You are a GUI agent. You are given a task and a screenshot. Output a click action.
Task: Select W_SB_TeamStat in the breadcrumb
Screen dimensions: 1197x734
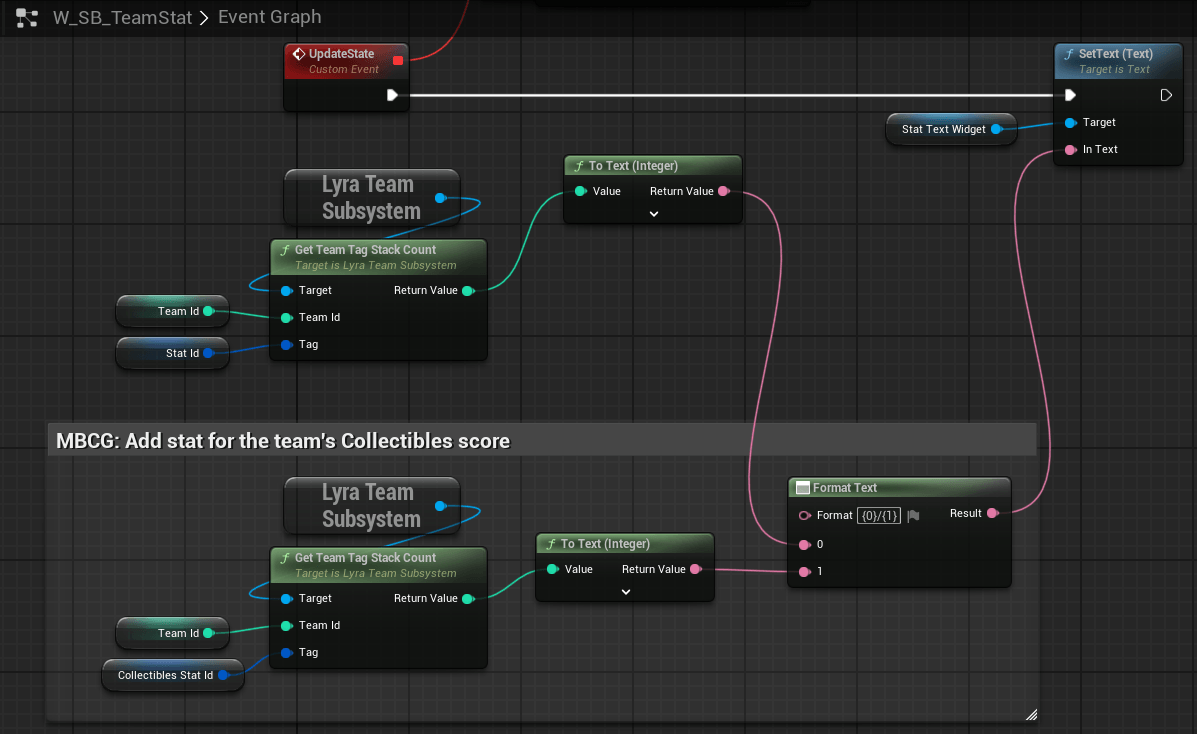click(x=122, y=17)
